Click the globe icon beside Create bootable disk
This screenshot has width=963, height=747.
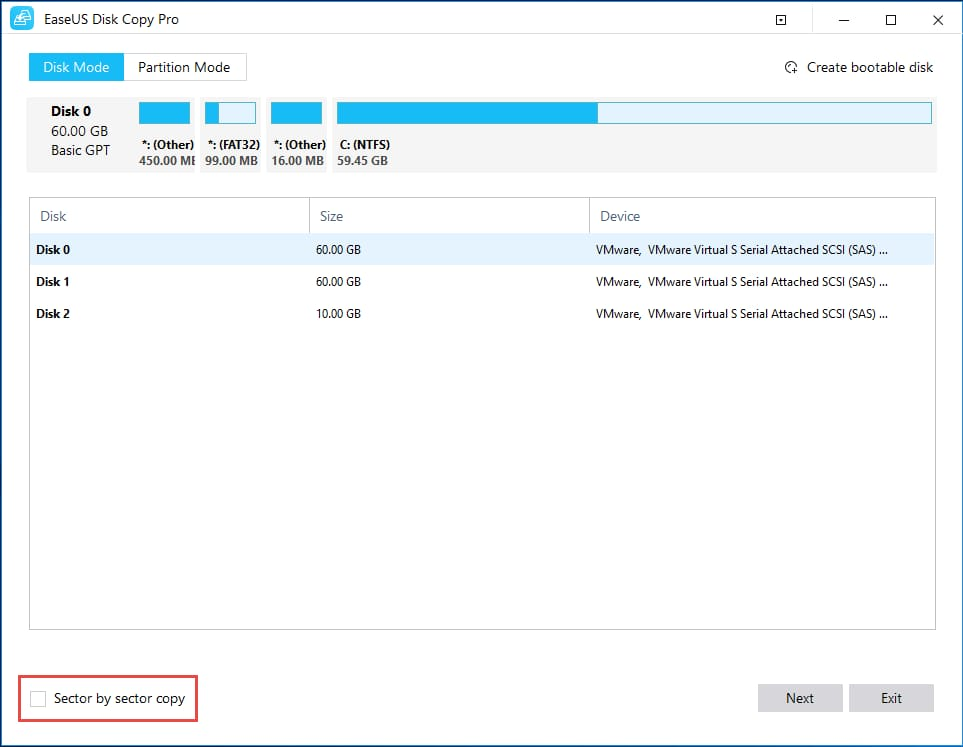tap(790, 67)
